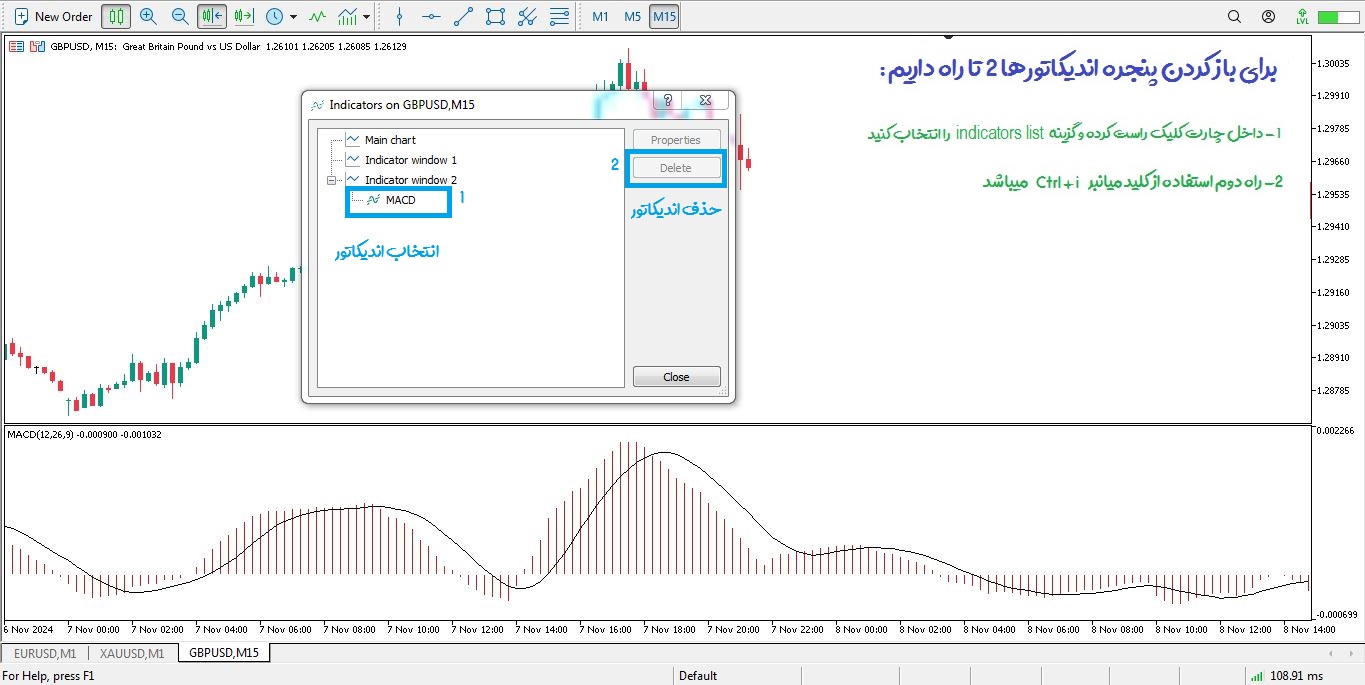Switch timeframe to M5

(632, 16)
